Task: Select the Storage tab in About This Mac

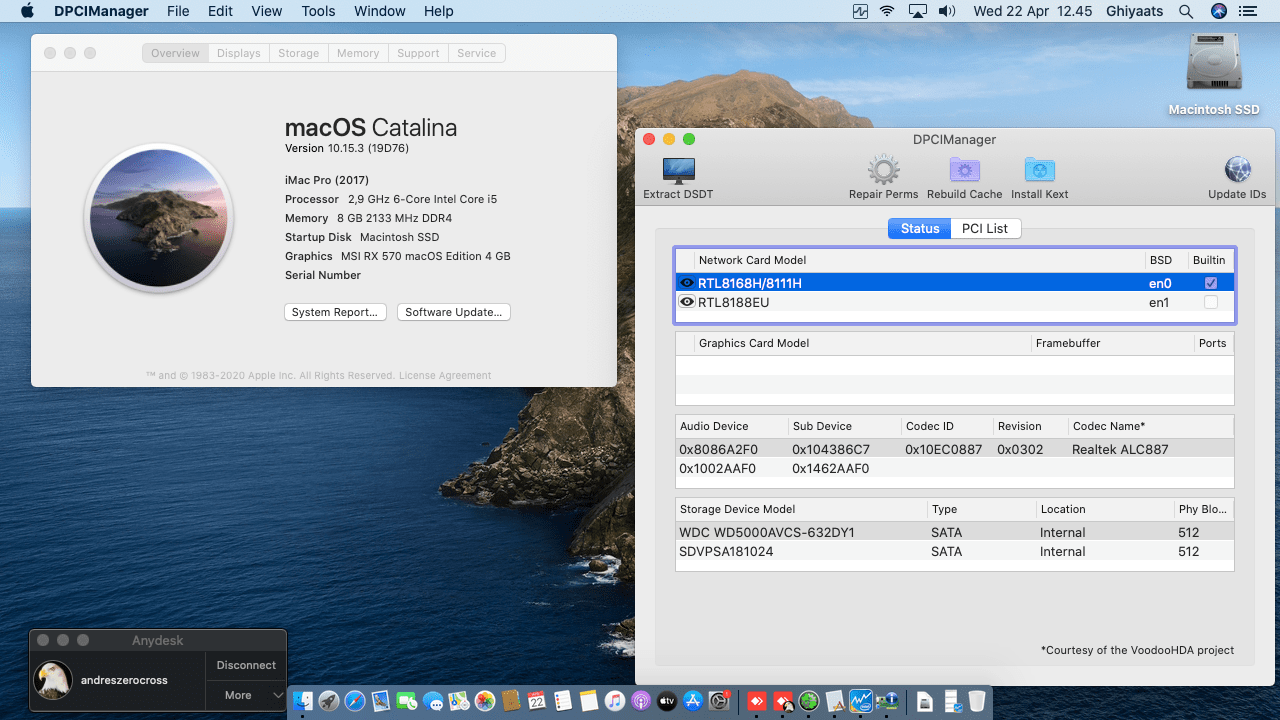Action: (x=298, y=53)
